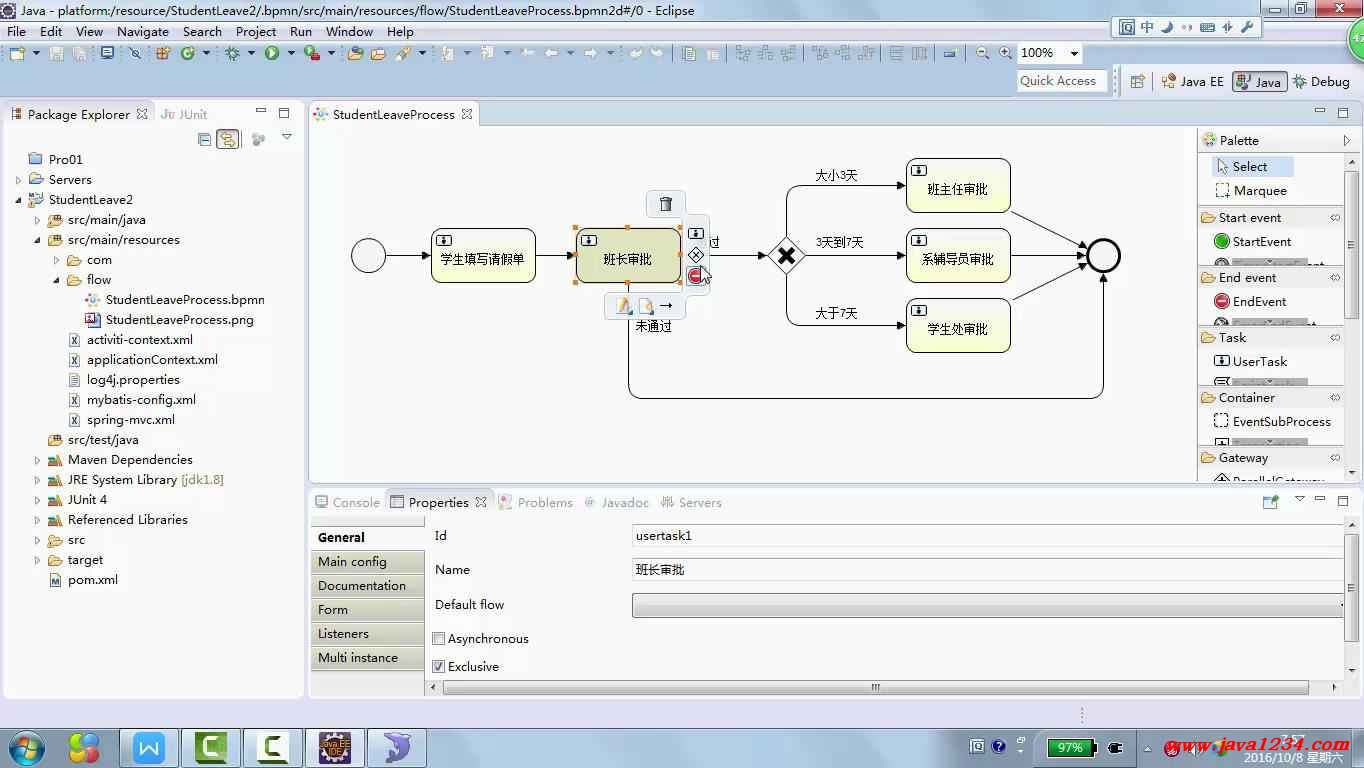
Task: Click the trash delete icon above selected task
Action: (x=666, y=204)
